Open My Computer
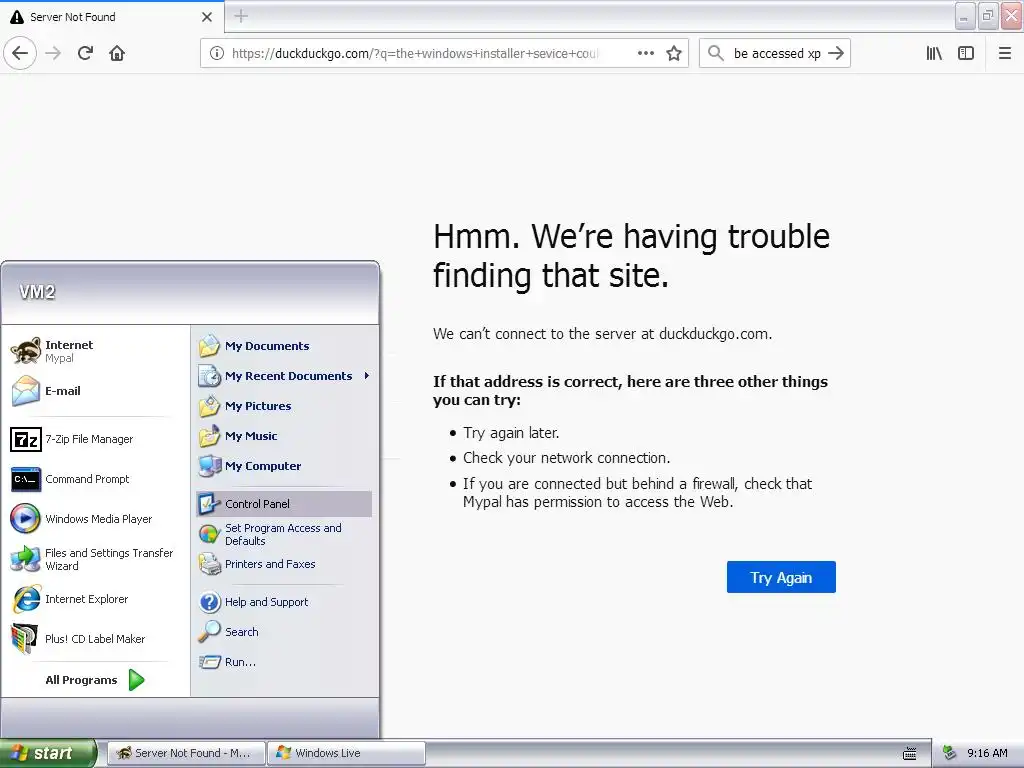Image resolution: width=1024 pixels, height=768 pixels. pyautogui.click(x=284, y=466)
